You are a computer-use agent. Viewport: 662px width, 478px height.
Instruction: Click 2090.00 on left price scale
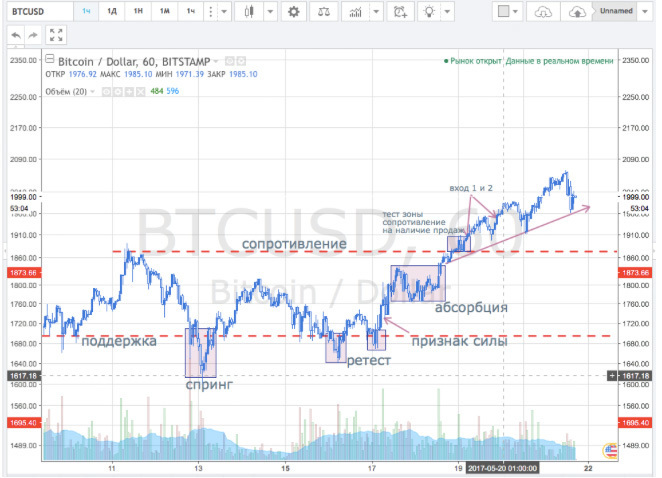click(x=23, y=159)
